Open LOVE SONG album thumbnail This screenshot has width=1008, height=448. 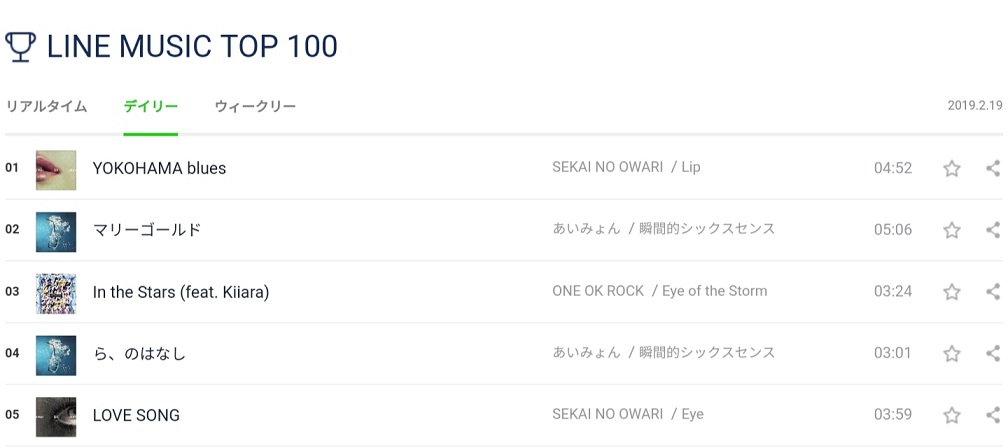click(x=56, y=416)
